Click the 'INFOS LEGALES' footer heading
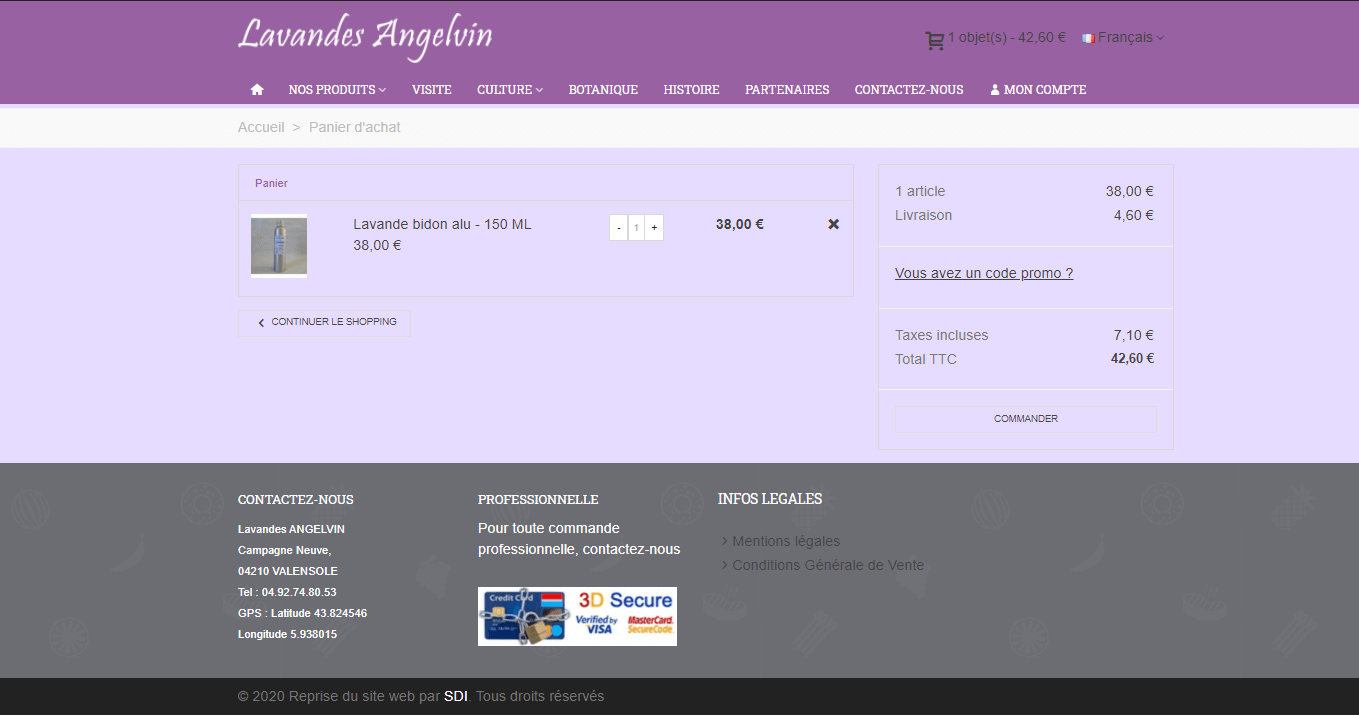This screenshot has width=1359, height=716. (770, 498)
